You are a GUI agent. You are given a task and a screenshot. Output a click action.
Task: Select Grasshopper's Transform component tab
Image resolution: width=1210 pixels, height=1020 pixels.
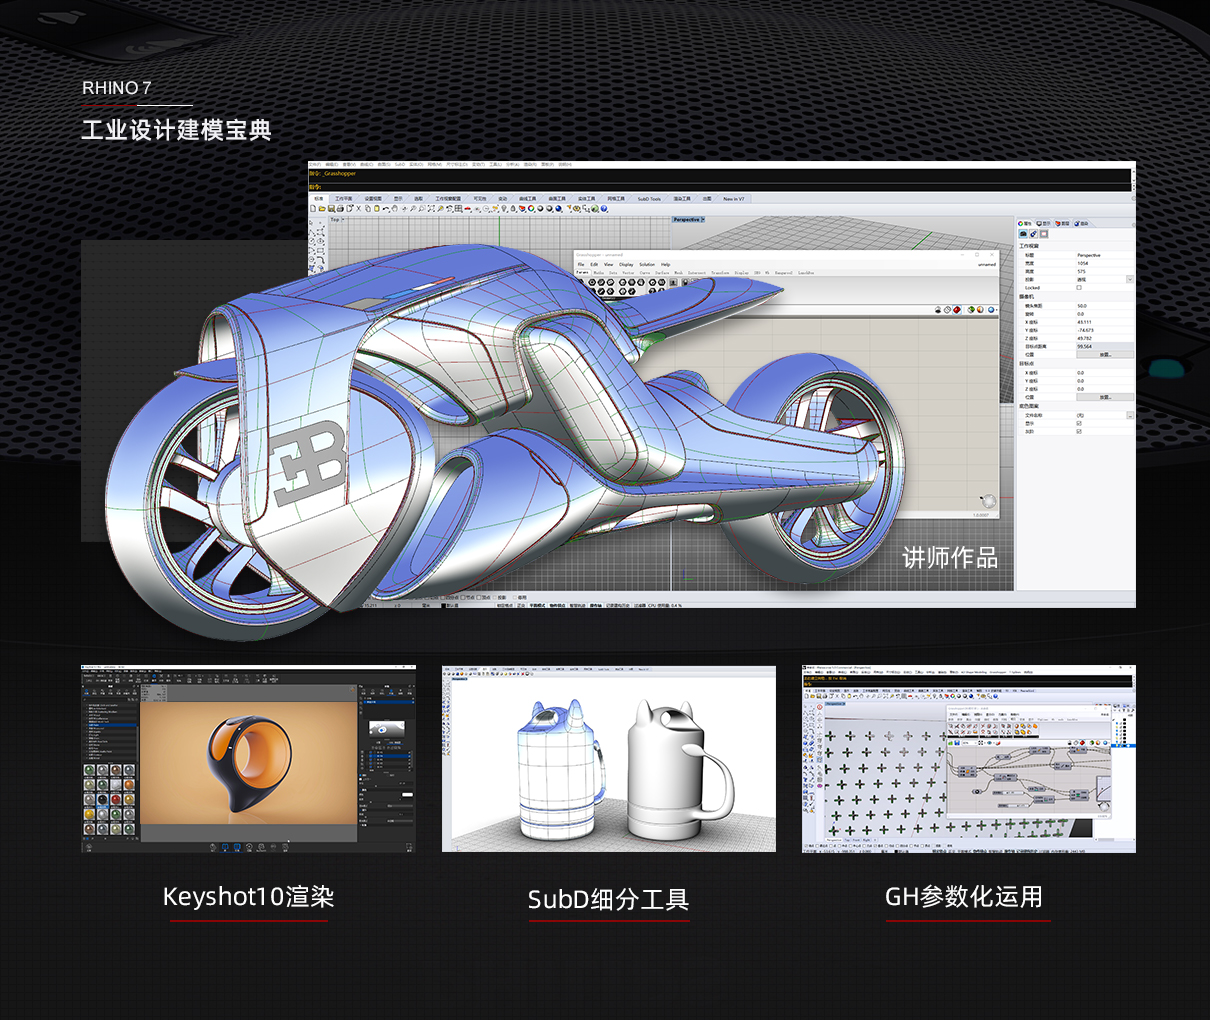[720, 272]
